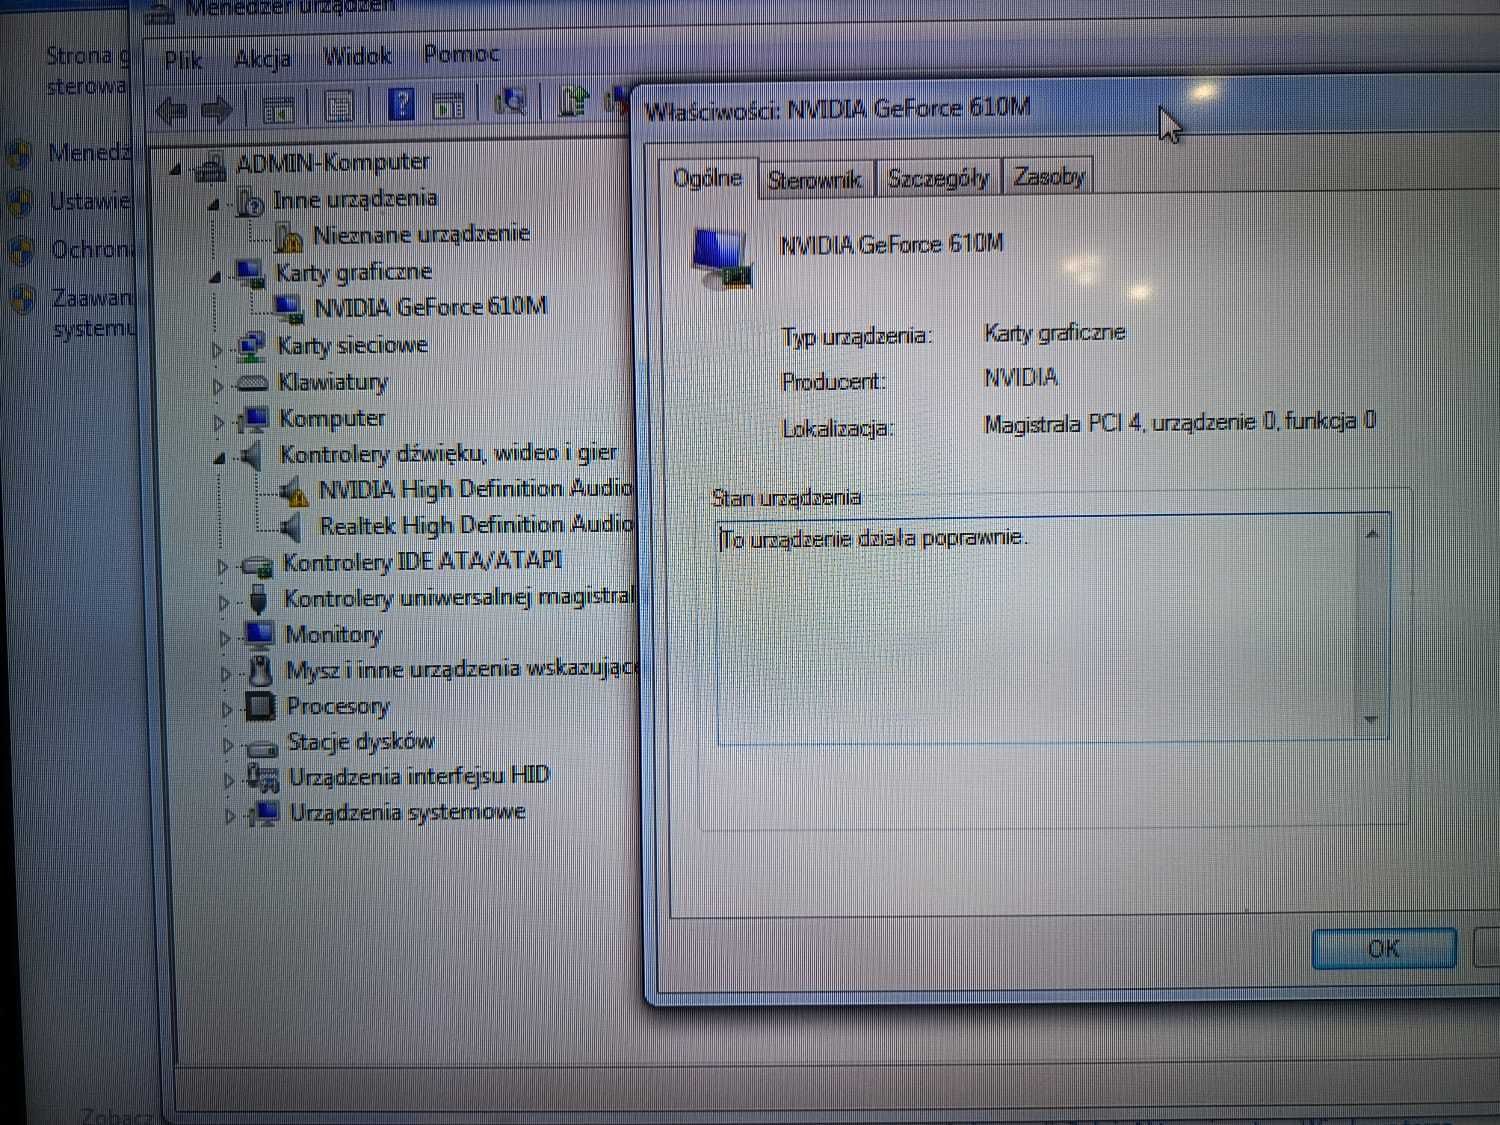Screen dimensions: 1500x1125
Task: Expand the Urządzenia systemowe node
Action: [x=230, y=816]
